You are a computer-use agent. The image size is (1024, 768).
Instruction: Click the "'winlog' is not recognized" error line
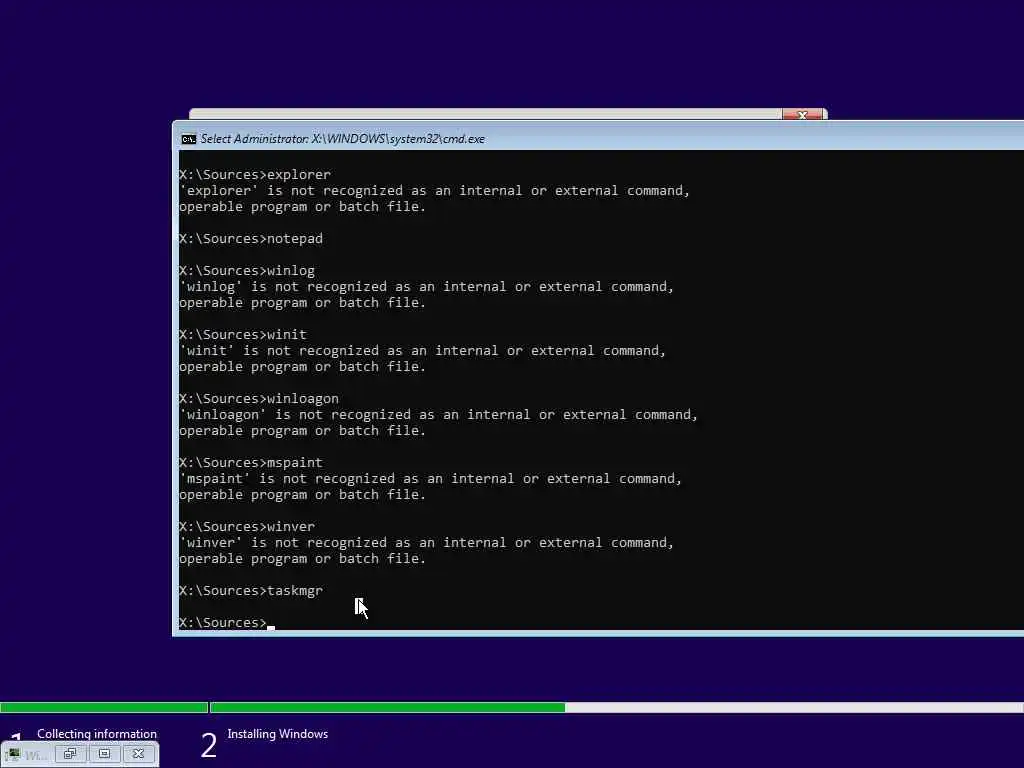pyautogui.click(x=426, y=287)
